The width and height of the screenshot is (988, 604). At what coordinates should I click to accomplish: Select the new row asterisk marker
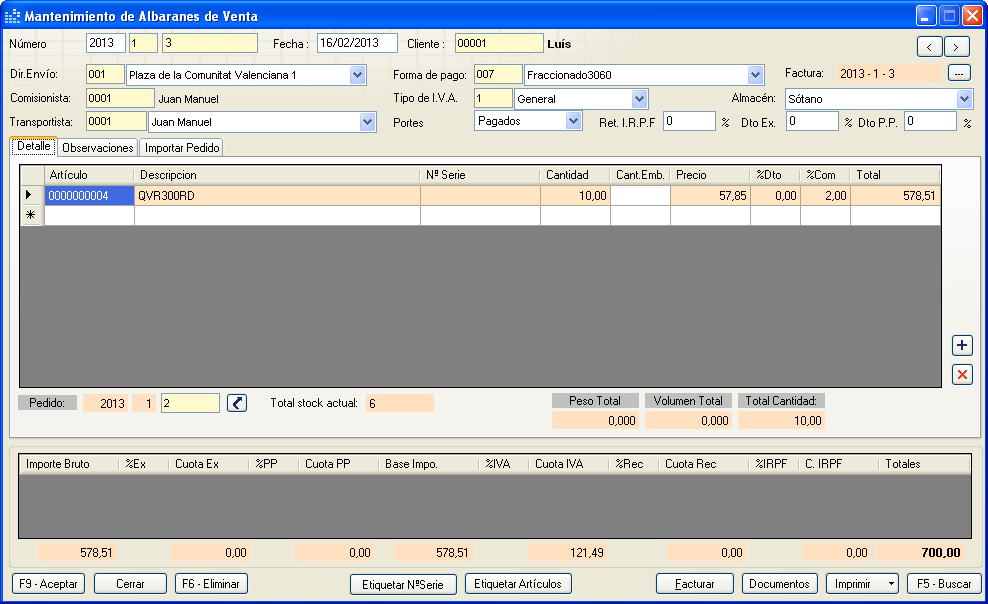tap(30, 215)
